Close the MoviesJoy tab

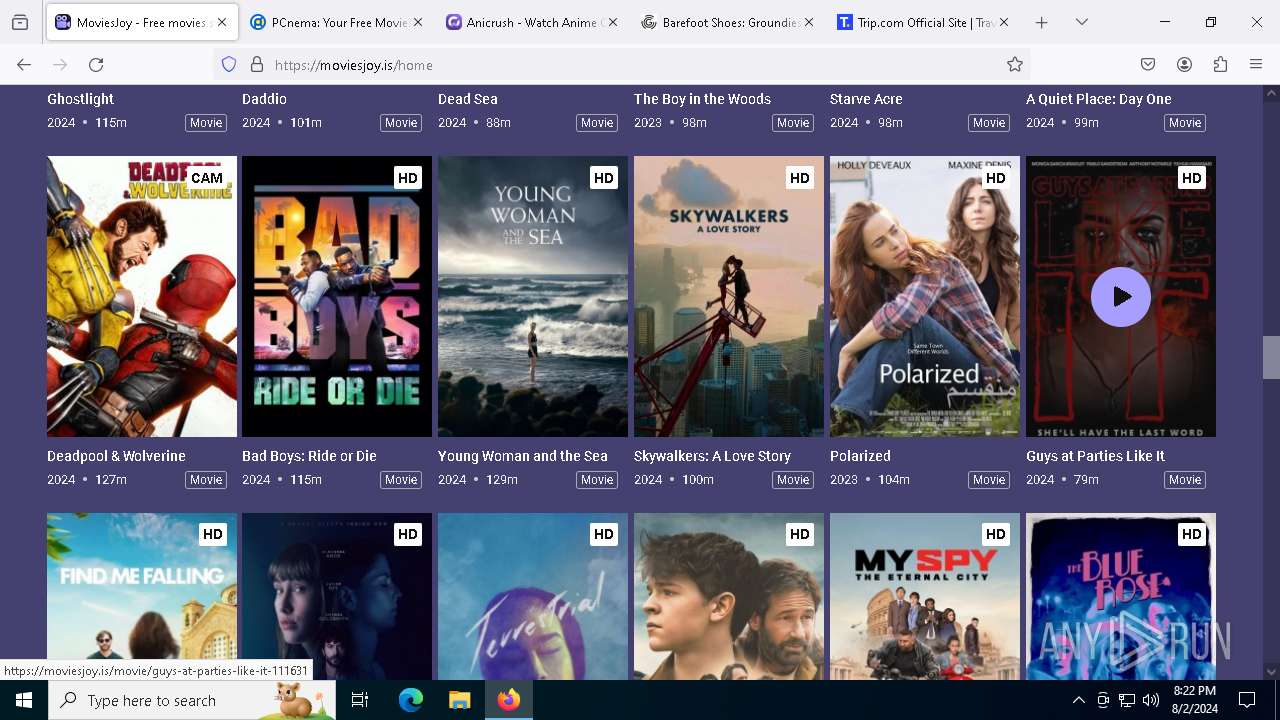(221, 22)
